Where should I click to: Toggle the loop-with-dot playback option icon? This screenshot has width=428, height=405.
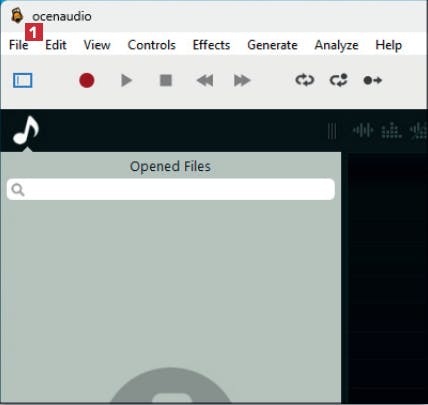tap(339, 80)
